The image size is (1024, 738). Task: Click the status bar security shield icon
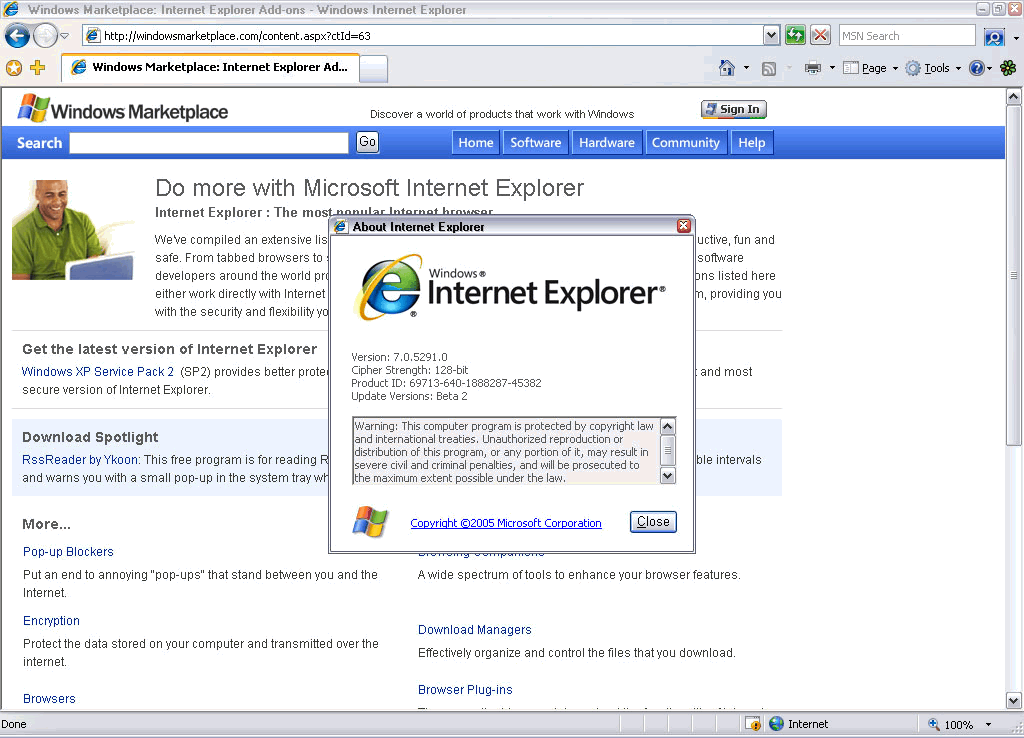752,724
